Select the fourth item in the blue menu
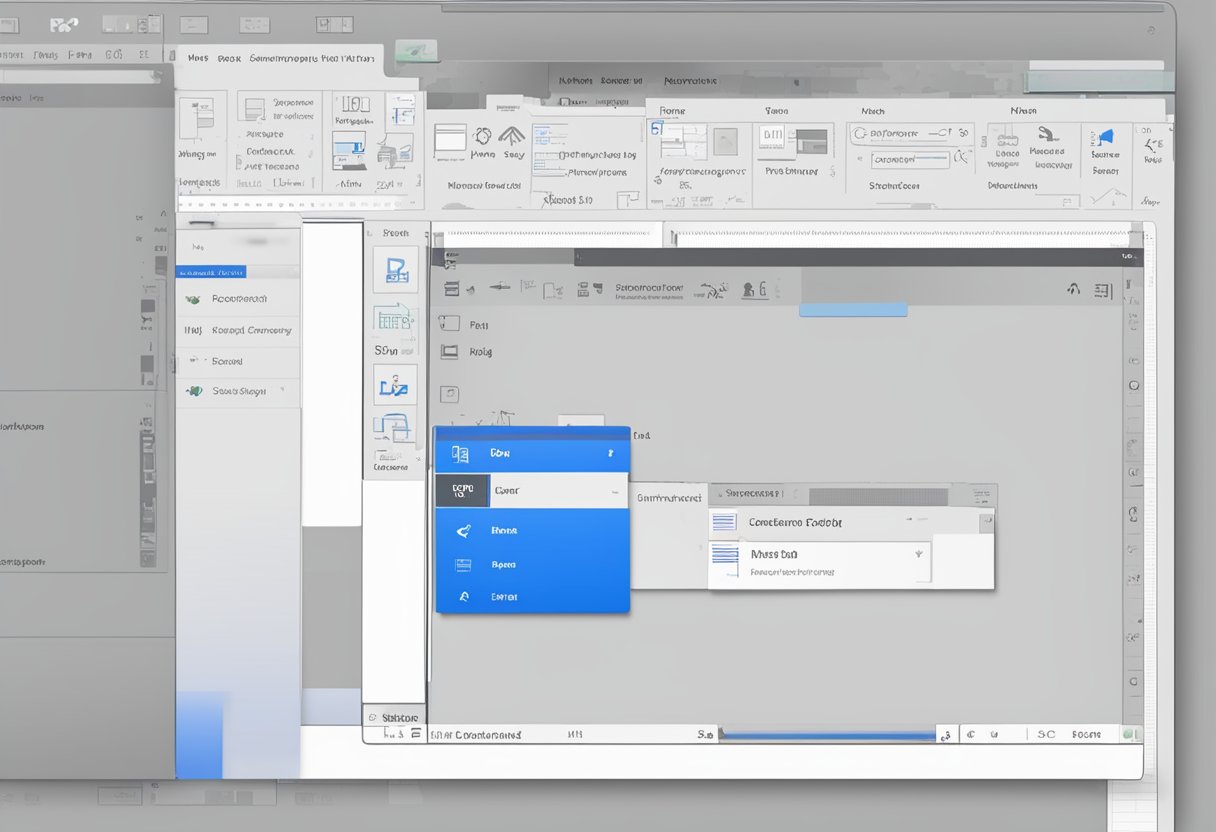 coord(504,565)
